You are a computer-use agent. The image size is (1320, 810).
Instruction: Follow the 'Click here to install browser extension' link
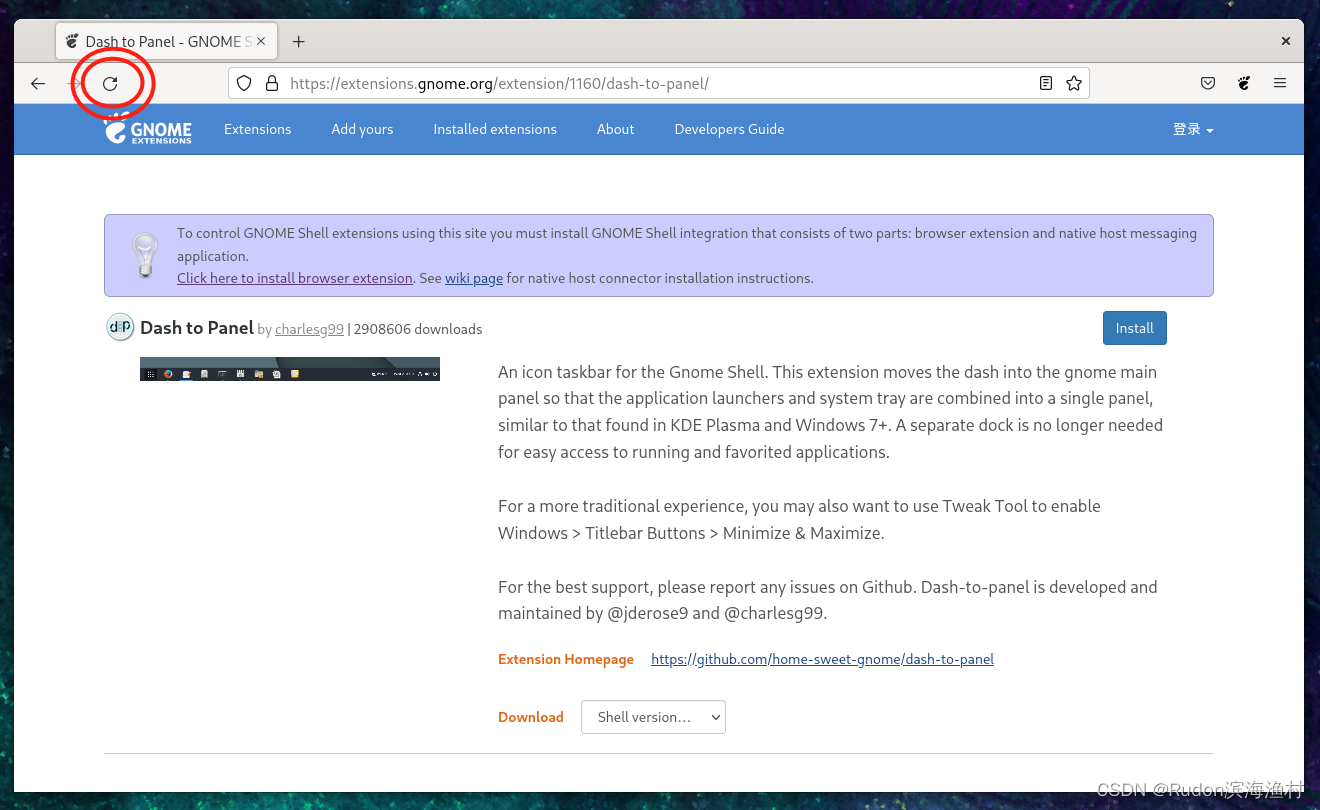tap(295, 278)
